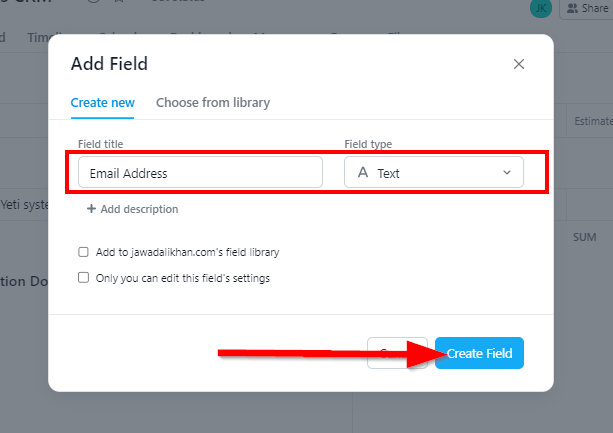Click the Add Field dialog heading

point(109,64)
